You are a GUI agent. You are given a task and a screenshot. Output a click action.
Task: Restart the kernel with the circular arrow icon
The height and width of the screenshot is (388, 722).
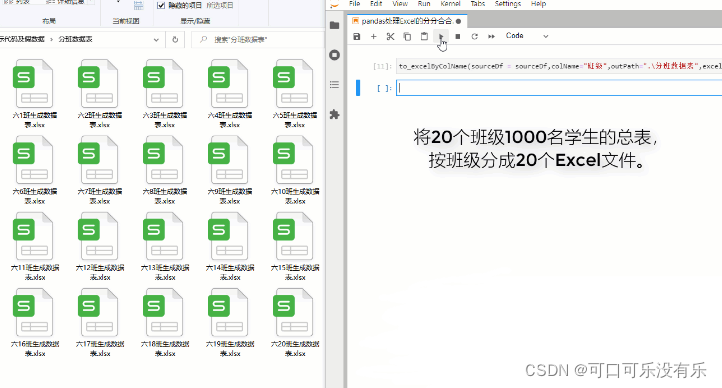coord(474,36)
